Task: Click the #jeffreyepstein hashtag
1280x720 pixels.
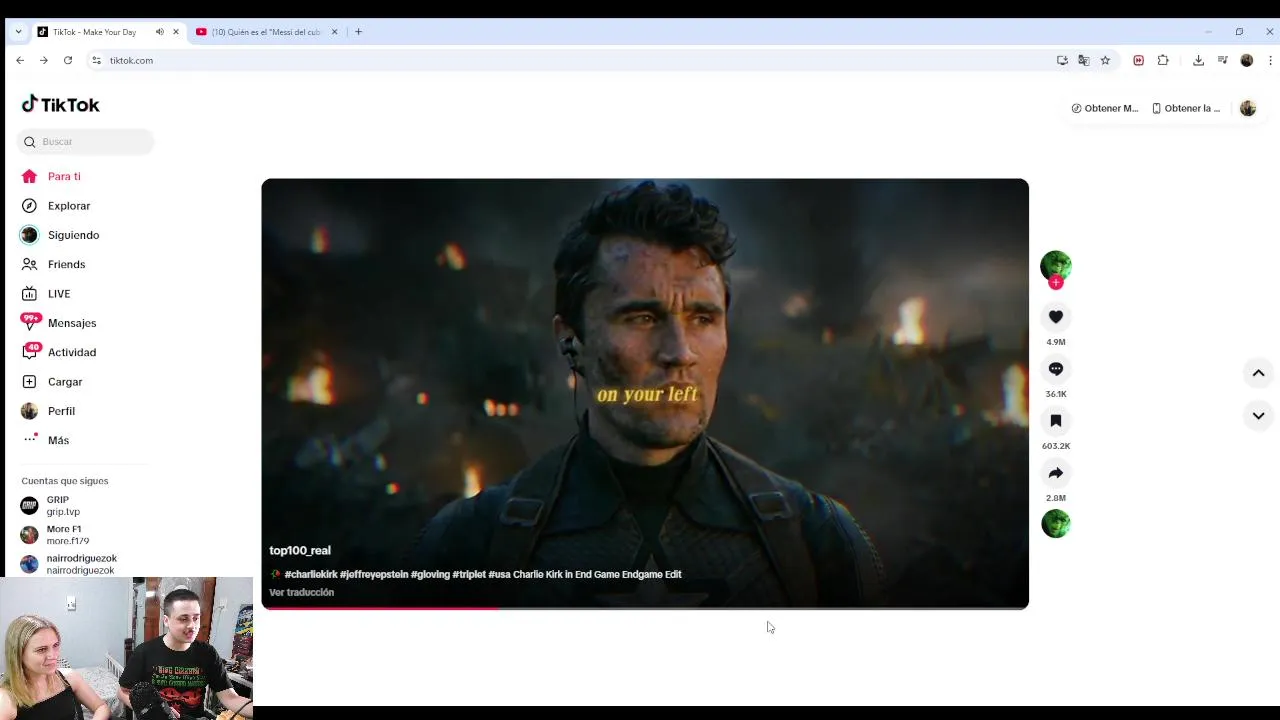Action: tap(374, 574)
